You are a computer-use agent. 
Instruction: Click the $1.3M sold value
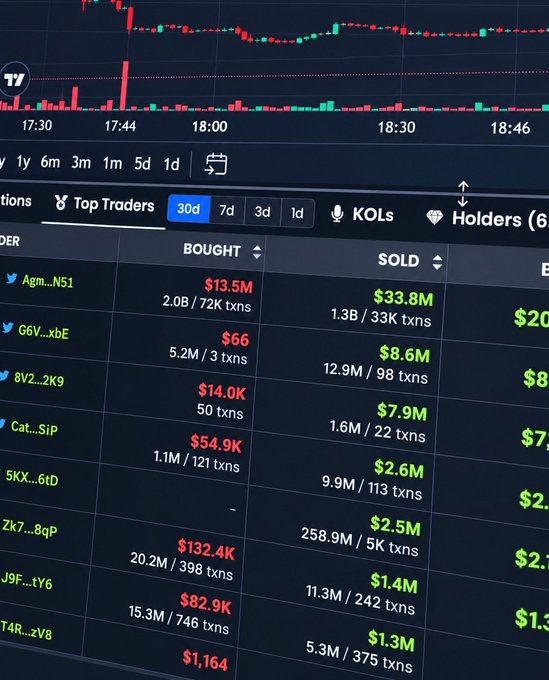pyautogui.click(x=391, y=641)
